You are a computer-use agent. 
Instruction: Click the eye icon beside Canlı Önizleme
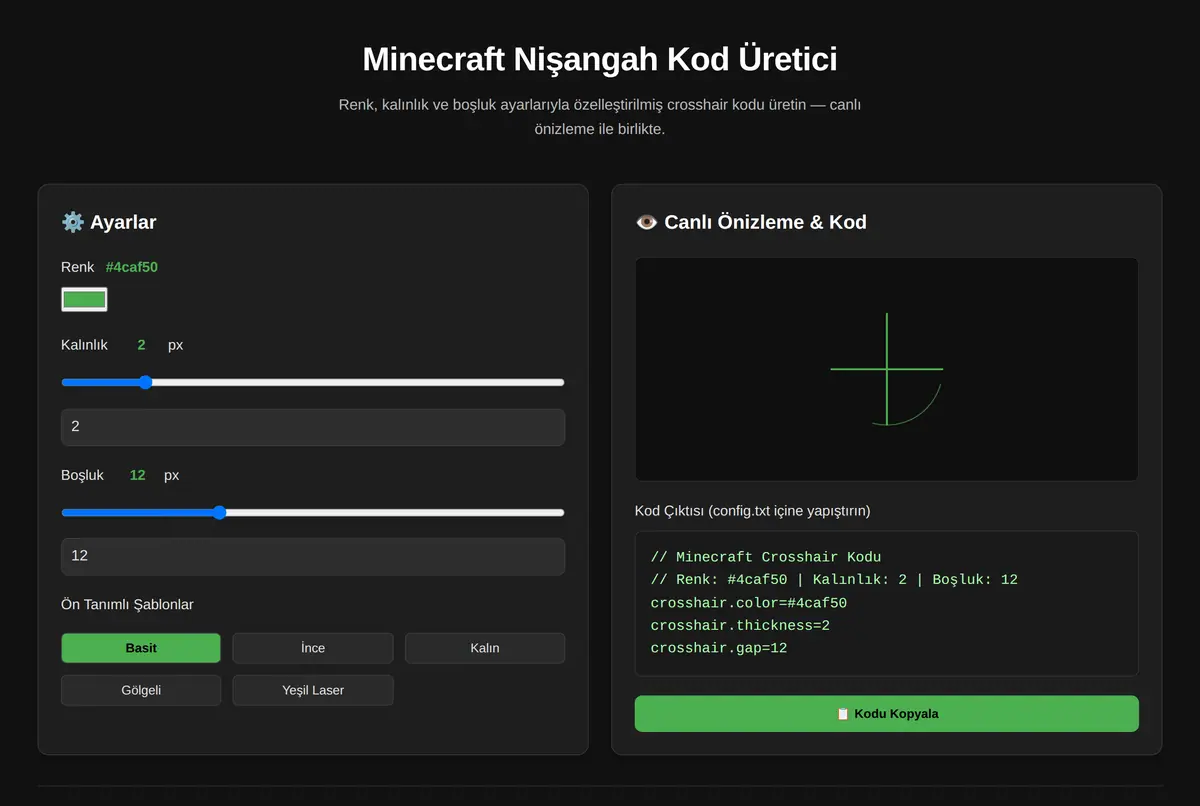point(647,222)
